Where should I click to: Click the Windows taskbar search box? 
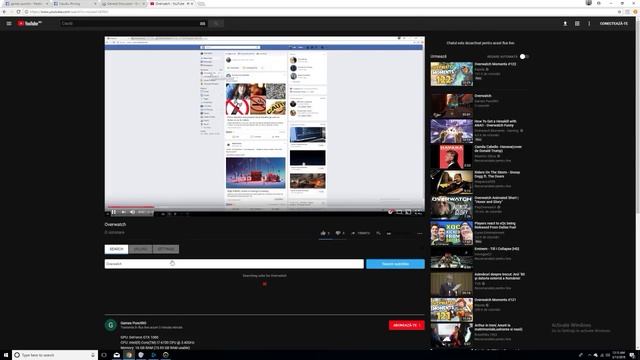point(55,355)
